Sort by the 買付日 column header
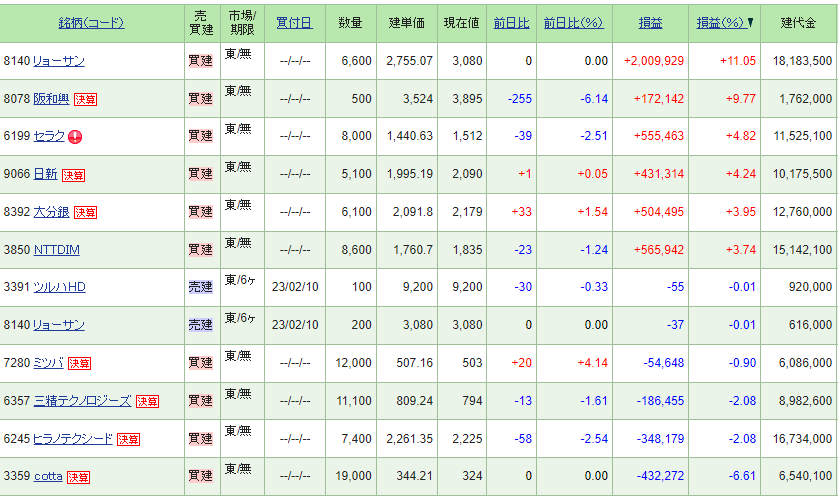 tap(294, 23)
